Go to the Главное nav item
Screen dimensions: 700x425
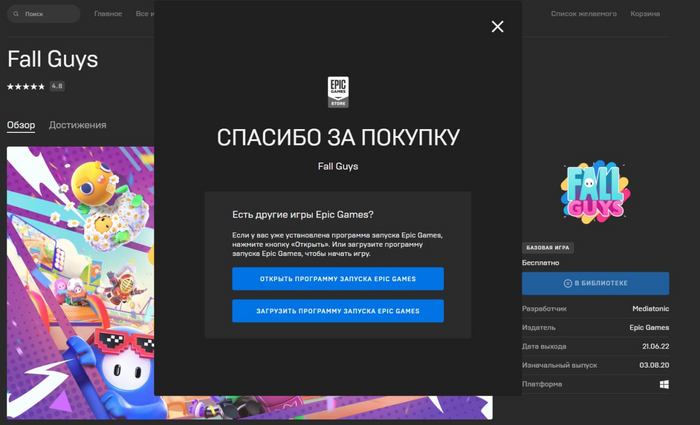click(x=108, y=14)
